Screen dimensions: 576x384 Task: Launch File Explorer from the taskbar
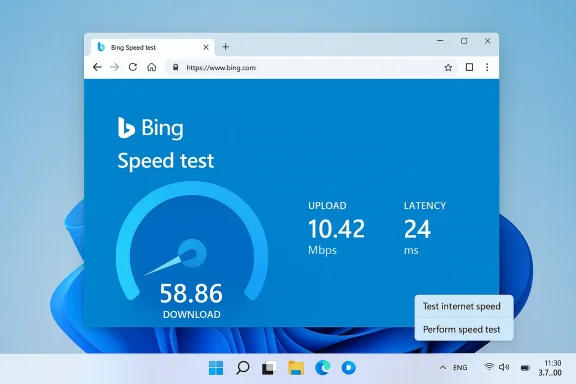click(x=296, y=368)
